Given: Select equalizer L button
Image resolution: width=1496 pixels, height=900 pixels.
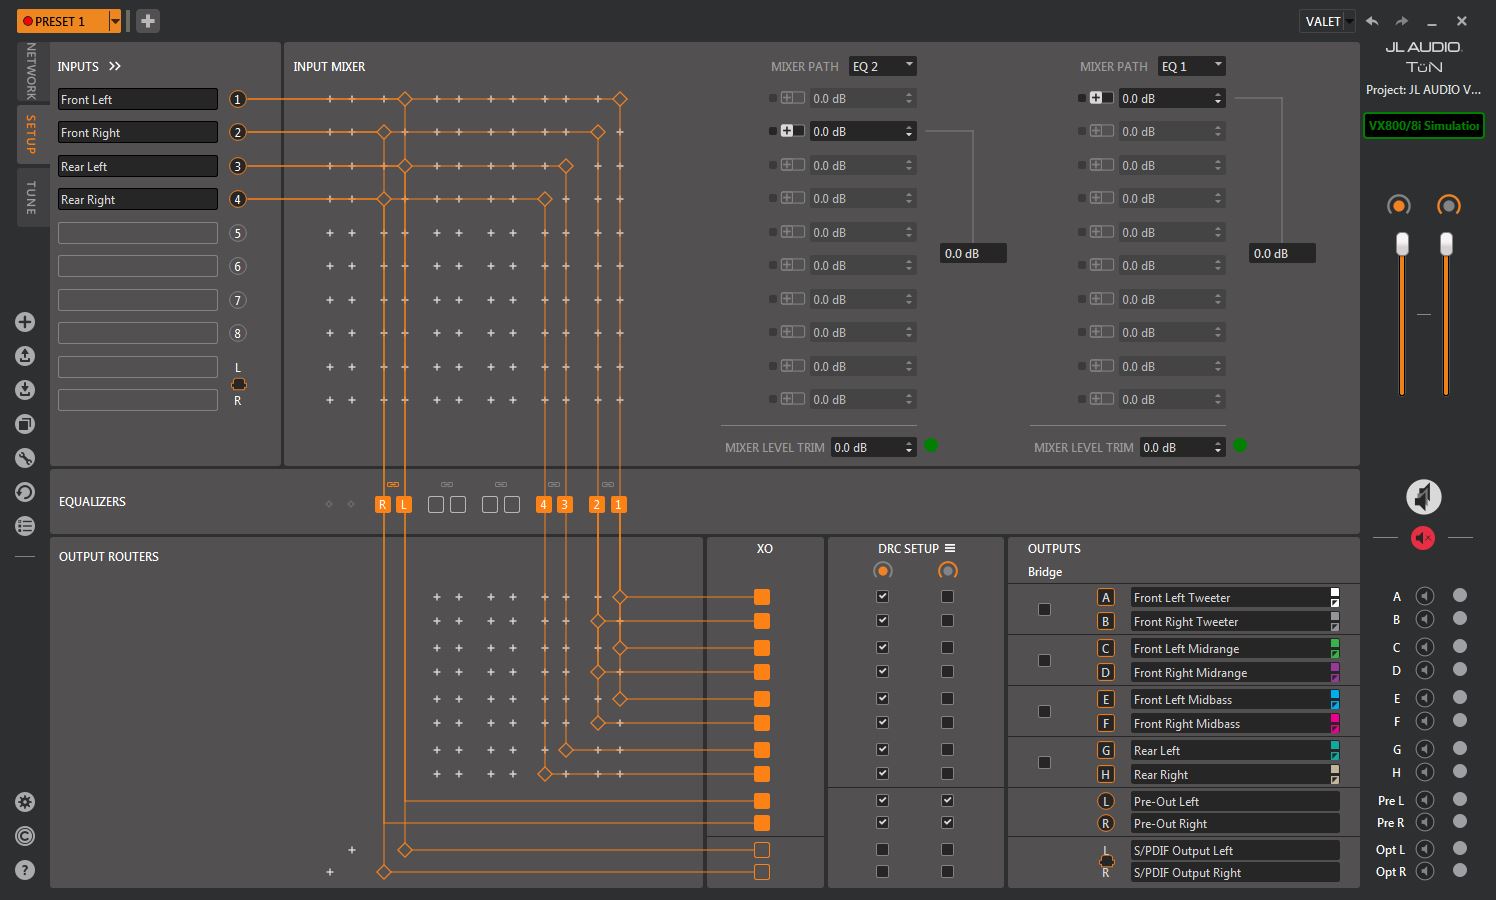Looking at the screenshot, I should click(x=404, y=505).
